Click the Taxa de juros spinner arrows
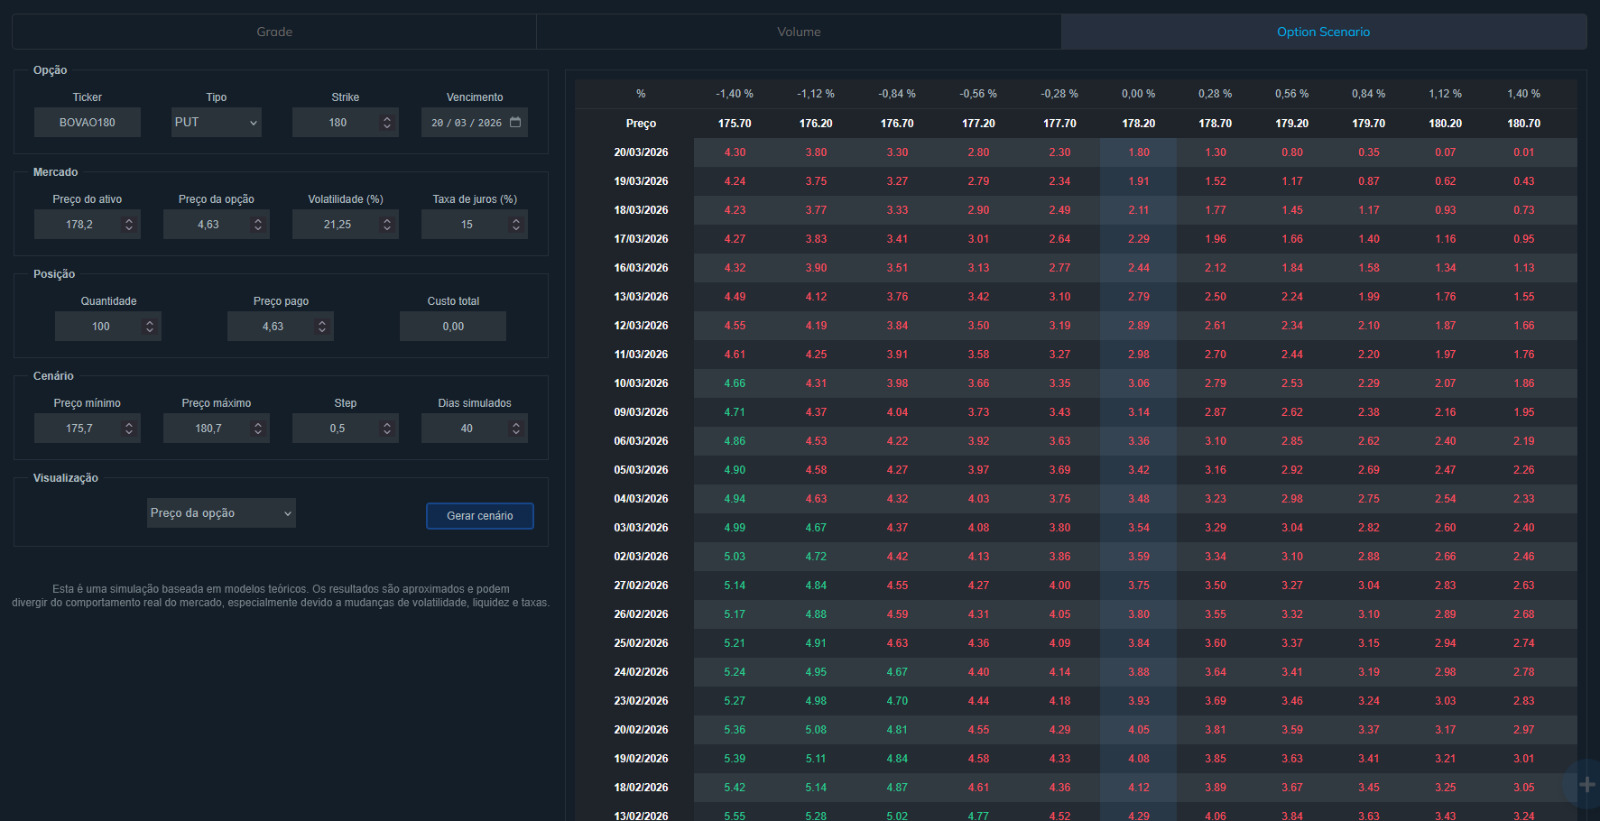The image size is (1600, 821). (516, 224)
